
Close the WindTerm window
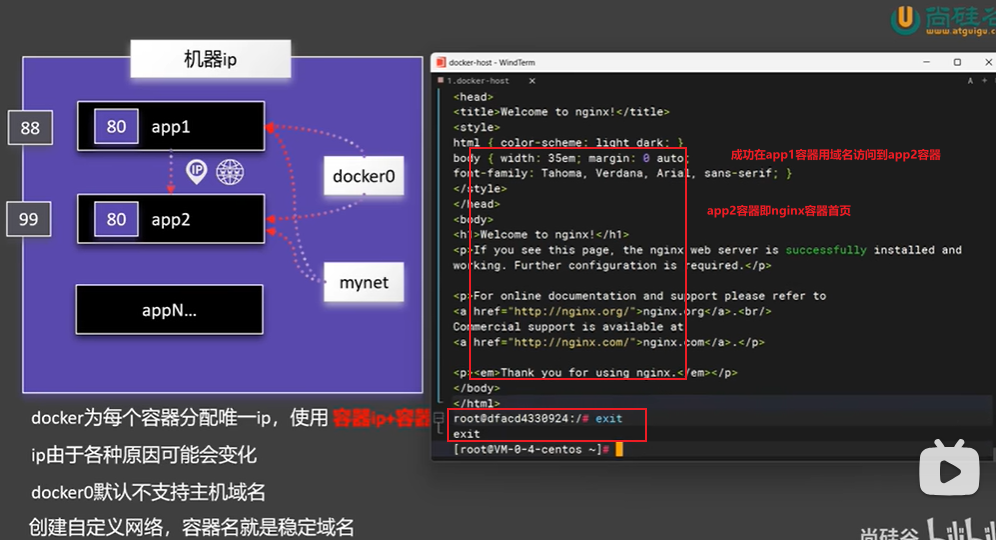(x=988, y=62)
